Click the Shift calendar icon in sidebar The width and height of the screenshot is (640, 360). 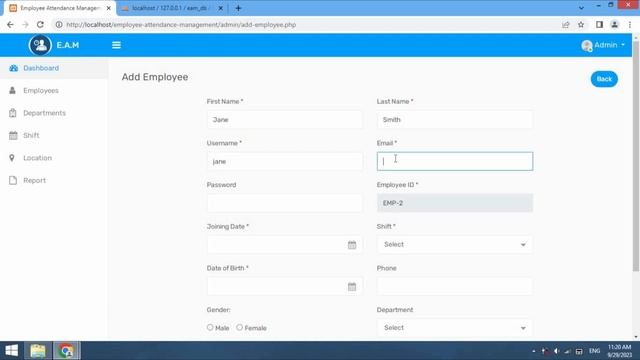13,136
